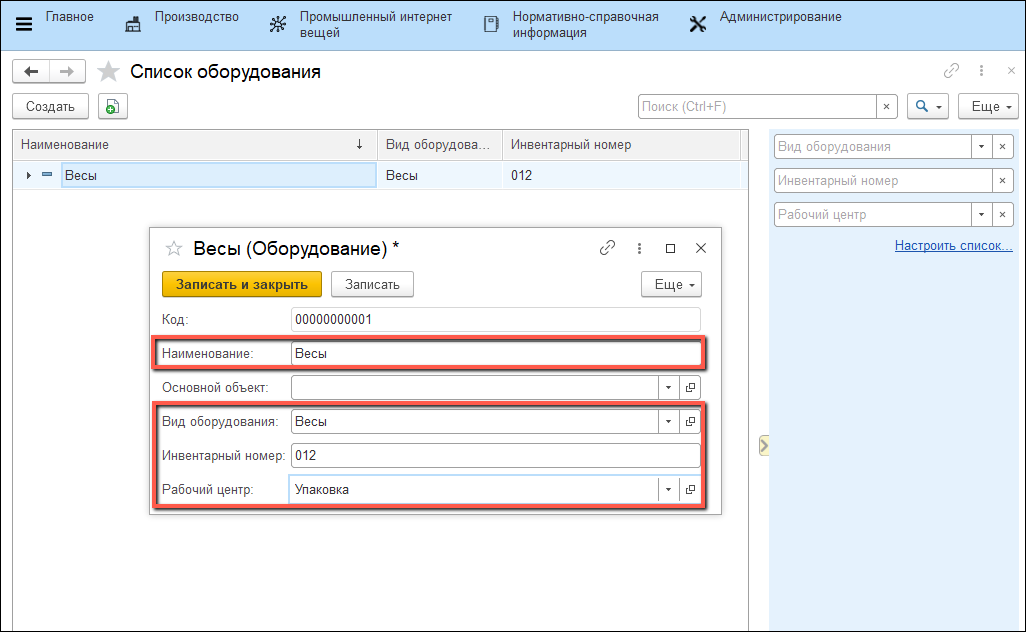Clear the Инвентарный номер filter

point(1002,181)
